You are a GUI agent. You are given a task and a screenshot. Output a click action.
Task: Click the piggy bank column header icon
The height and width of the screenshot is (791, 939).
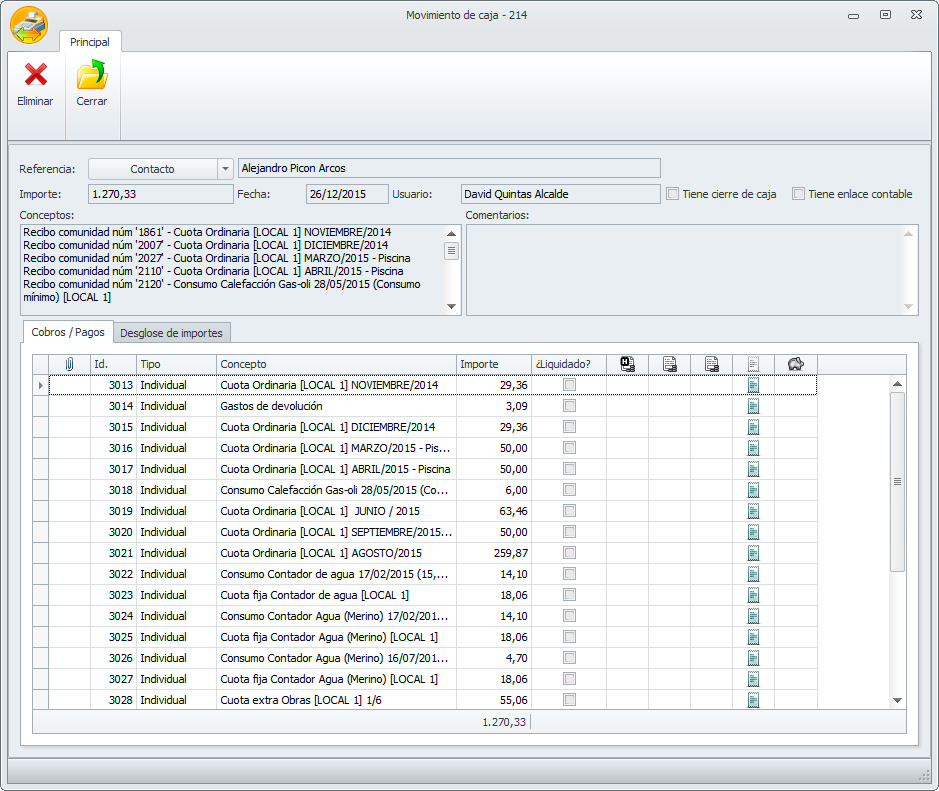coord(796,364)
